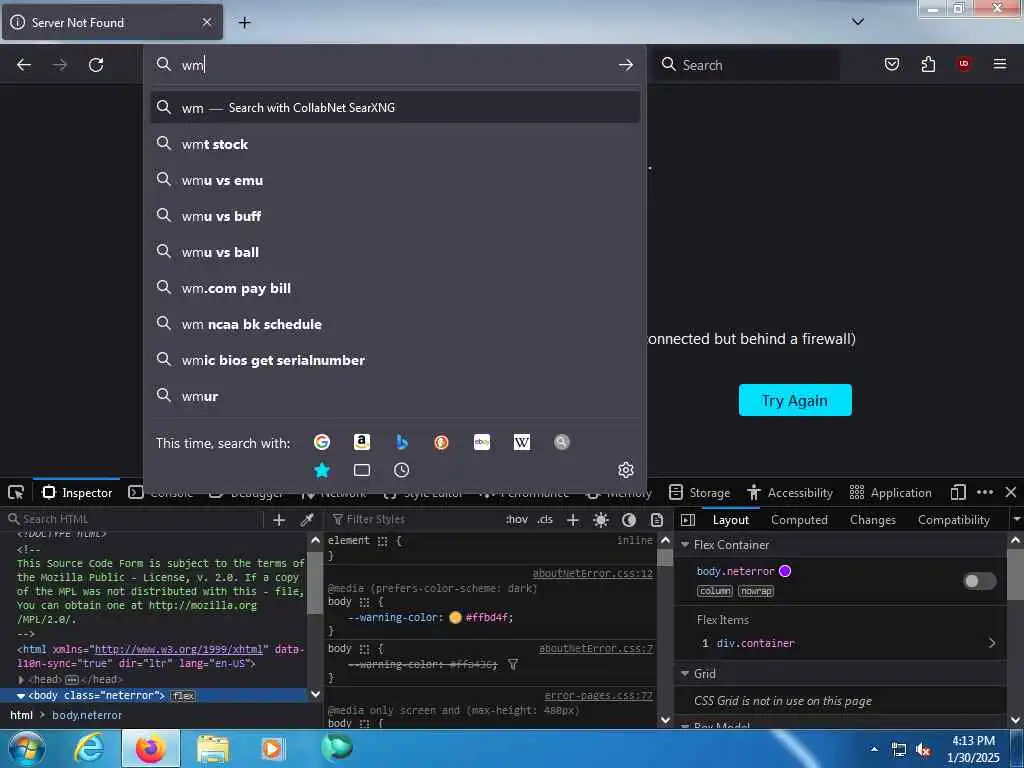
Task: Toggle the :hov pseudo-class panel
Action: tap(516, 519)
